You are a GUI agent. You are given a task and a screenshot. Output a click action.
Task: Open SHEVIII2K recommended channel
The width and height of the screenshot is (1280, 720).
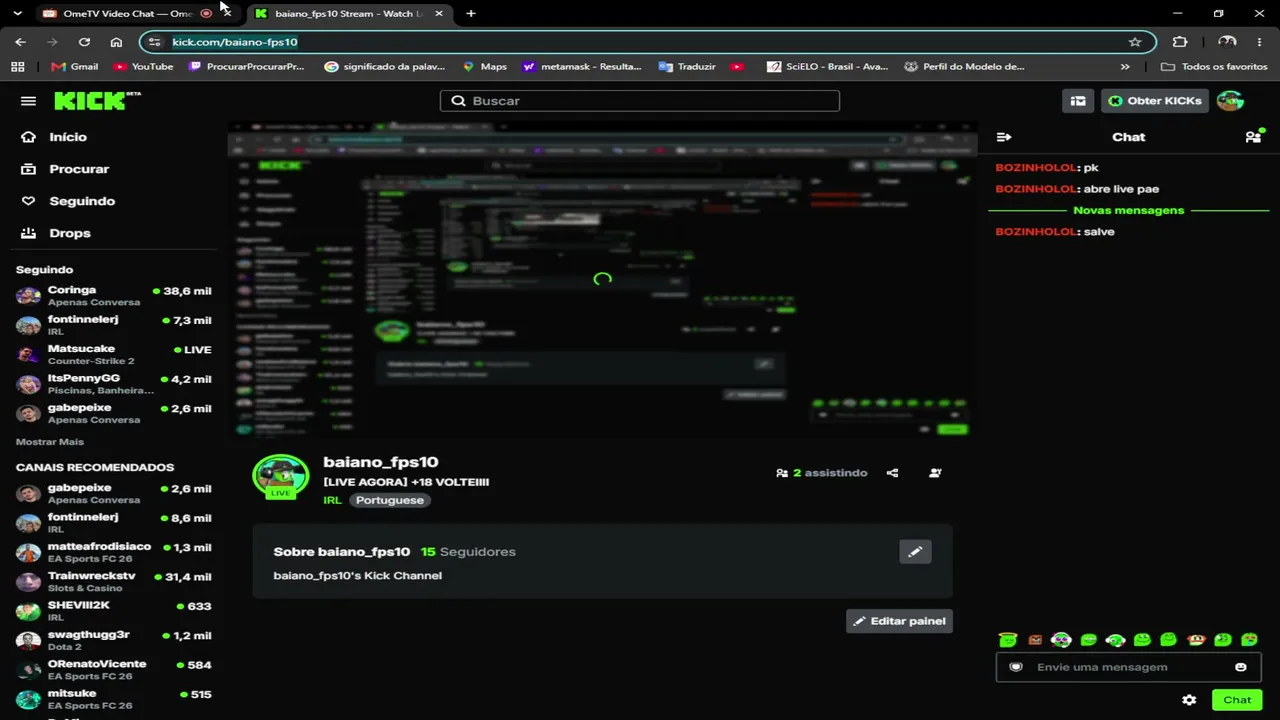[x=114, y=611]
